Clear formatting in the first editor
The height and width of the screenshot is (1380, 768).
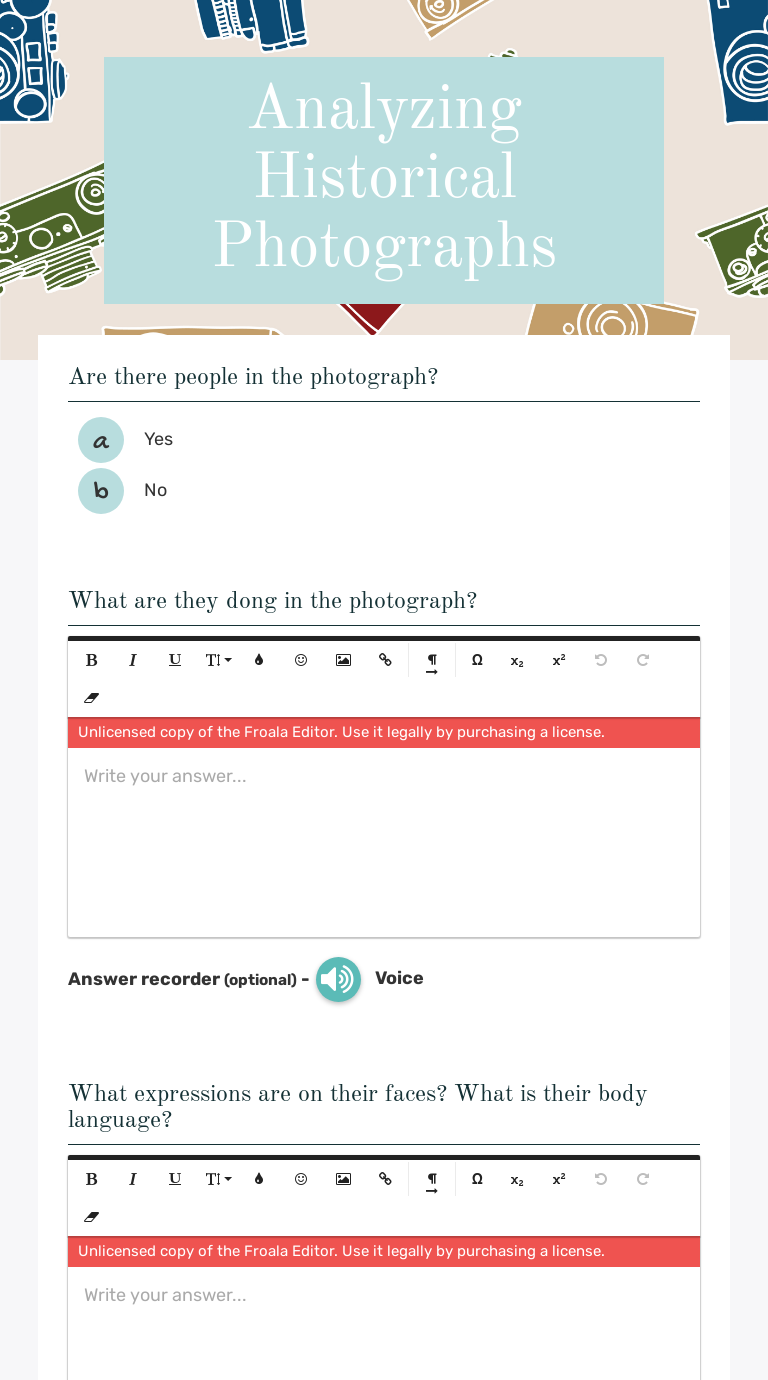pos(92,698)
